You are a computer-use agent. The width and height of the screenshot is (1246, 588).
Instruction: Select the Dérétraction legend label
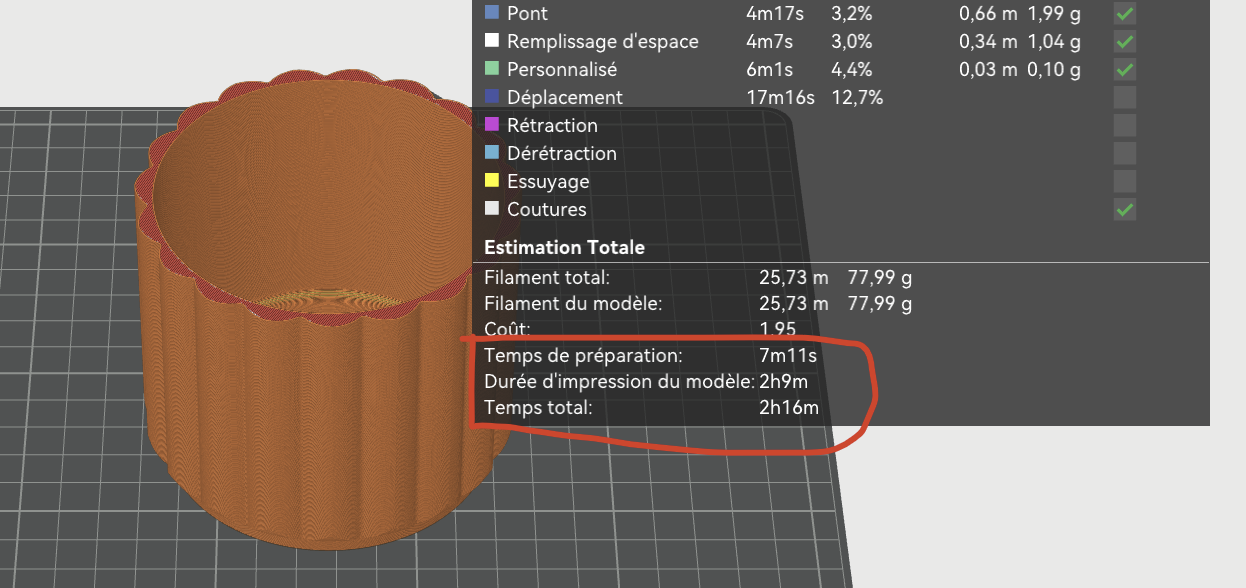562,154
